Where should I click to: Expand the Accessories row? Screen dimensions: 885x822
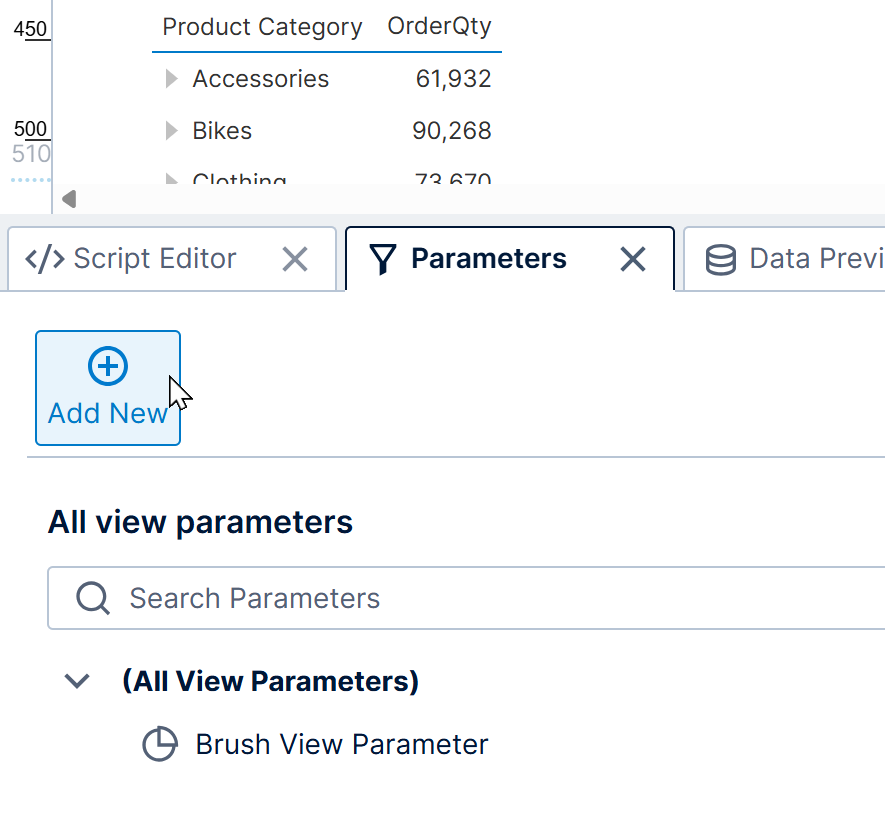(x=172, y=79)
